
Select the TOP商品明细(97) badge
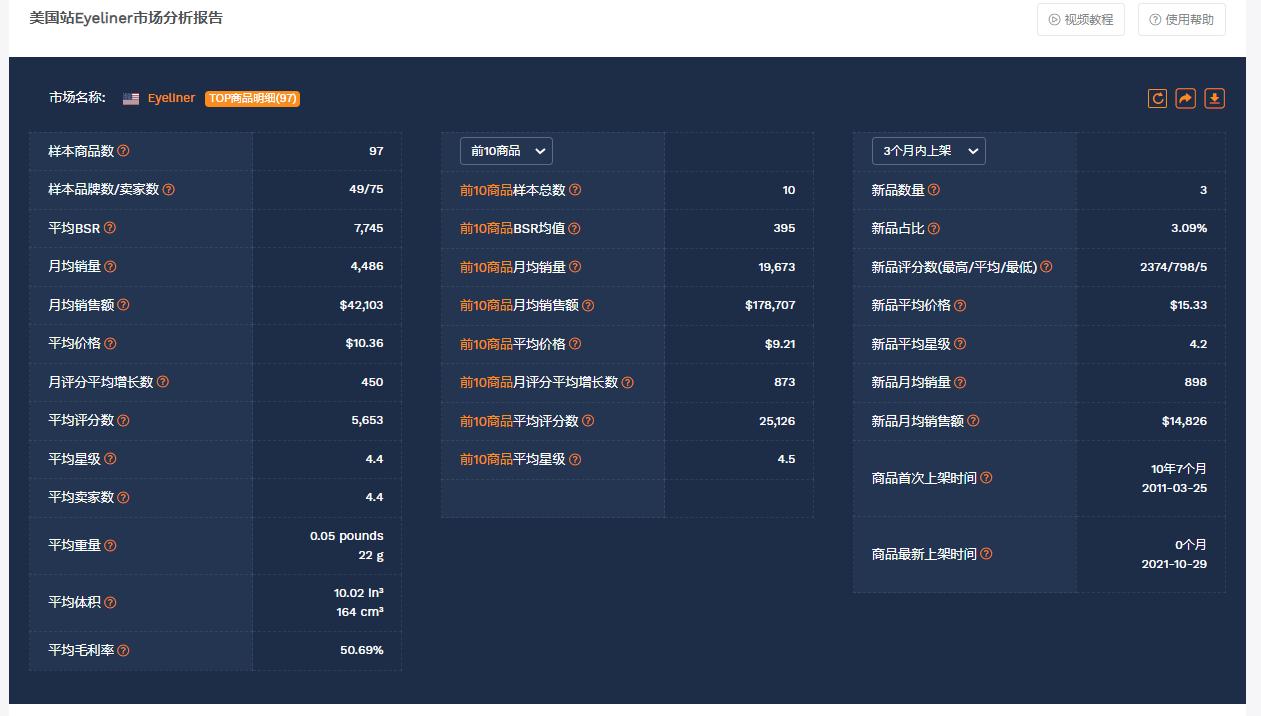pos(254,98)
